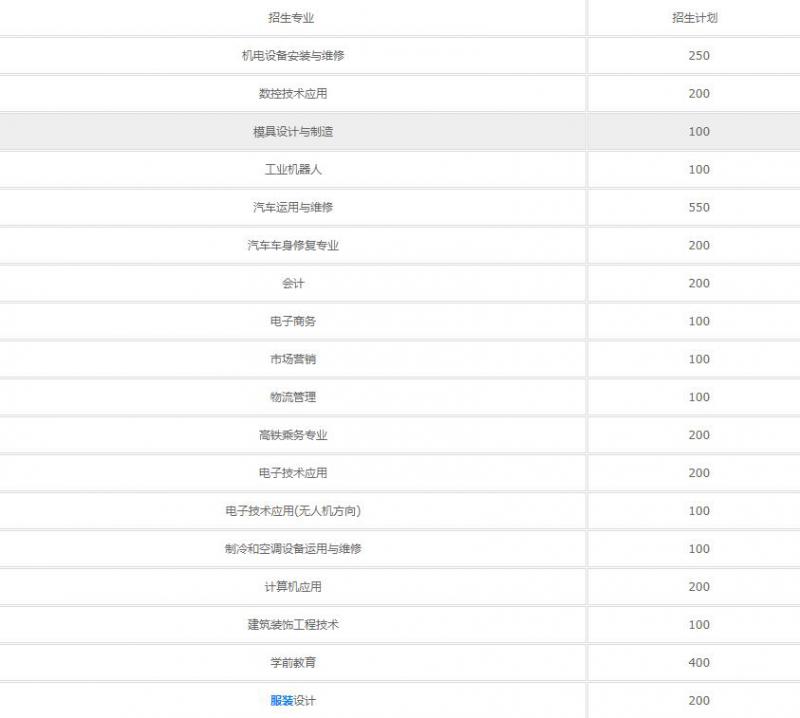Select the 机电设备安装与维修 major cell
This screenshot has width=800, height=718.
[x=292, y=56]
